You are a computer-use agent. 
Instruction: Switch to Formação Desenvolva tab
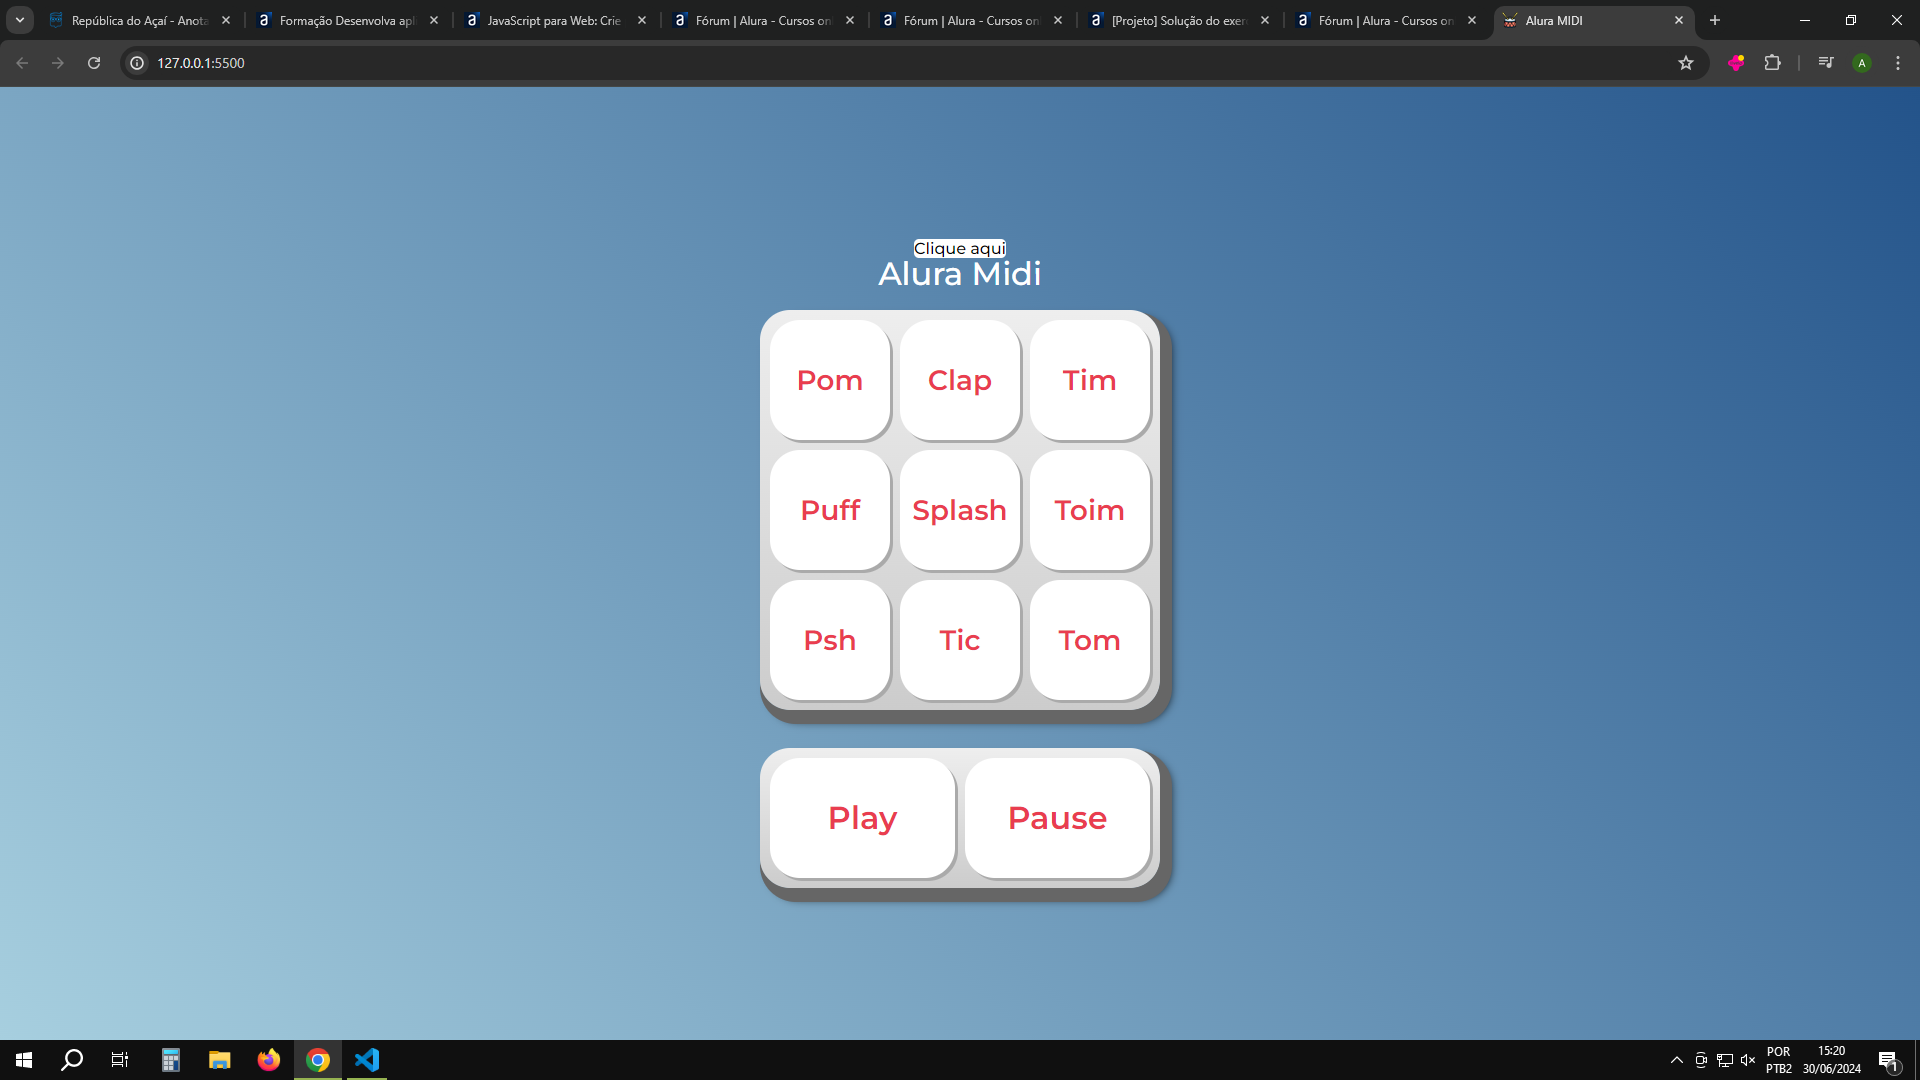pyautogui.click(x=347, y=20)
